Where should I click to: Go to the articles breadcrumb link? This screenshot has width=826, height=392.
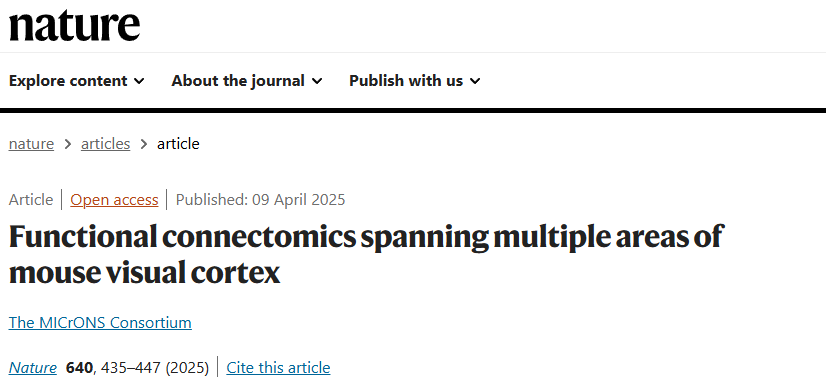point(105,144)
